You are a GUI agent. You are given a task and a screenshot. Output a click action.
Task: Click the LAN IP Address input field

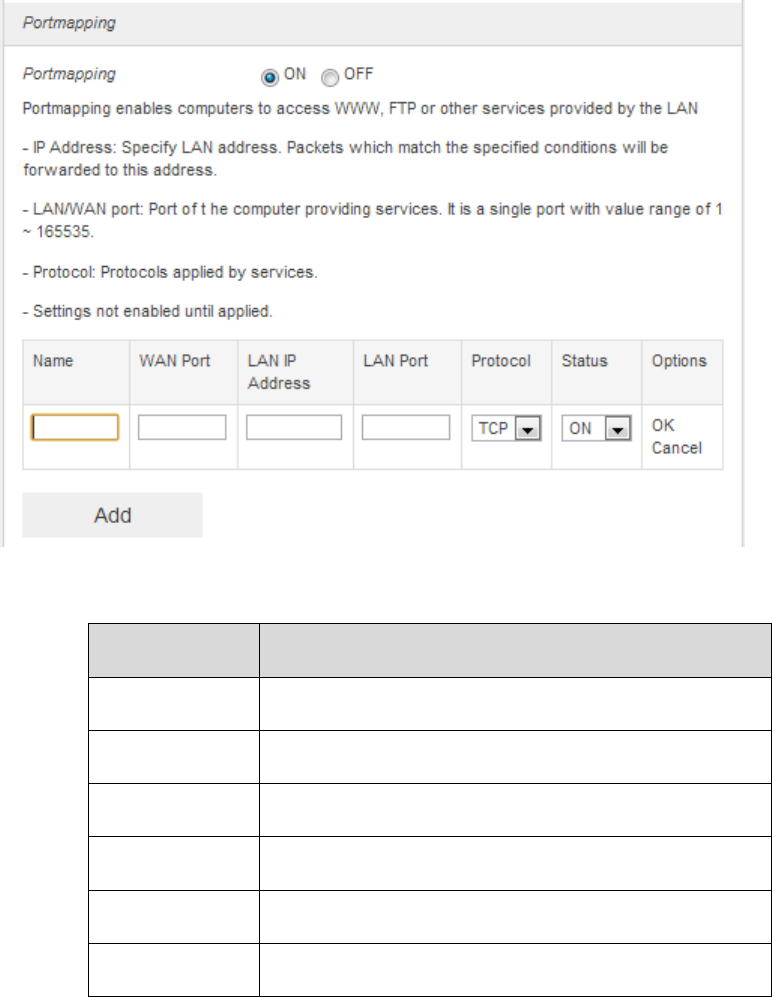[x=294, y=427]
